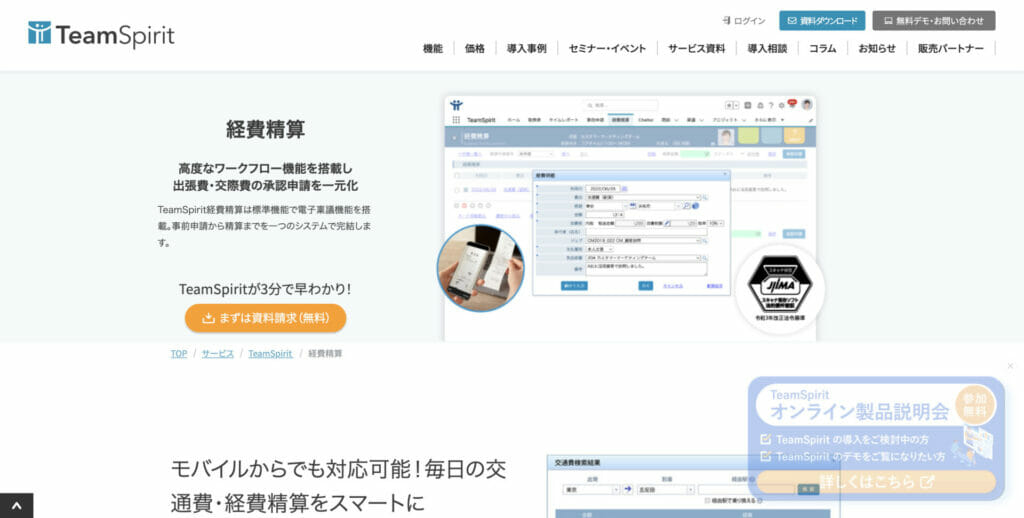The width and height of the screenshot is (1024, 518).
Task: Follow the TOP breadcrumb link
Action: pos(179,353)
